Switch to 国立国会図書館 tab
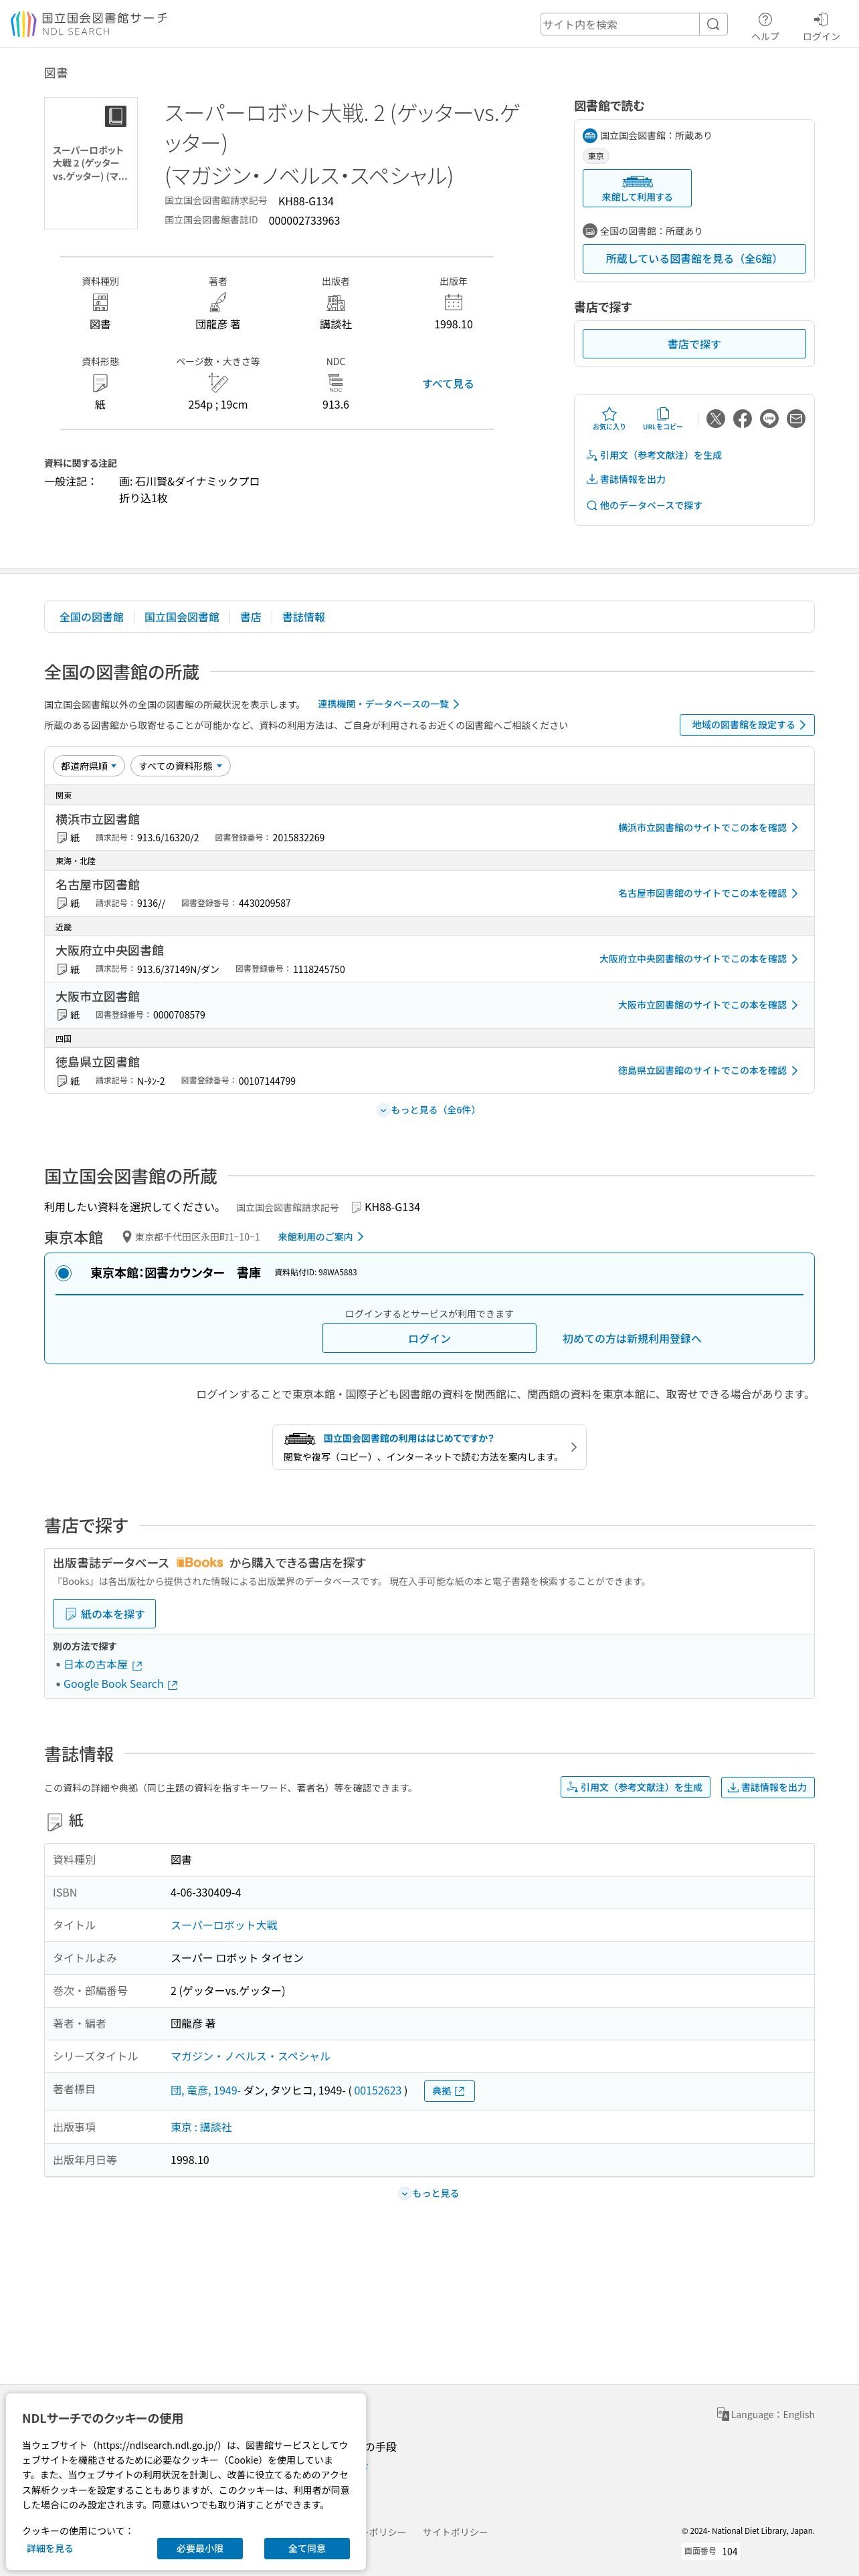Screen dimensions: 859x2576 tap(181, 617)
